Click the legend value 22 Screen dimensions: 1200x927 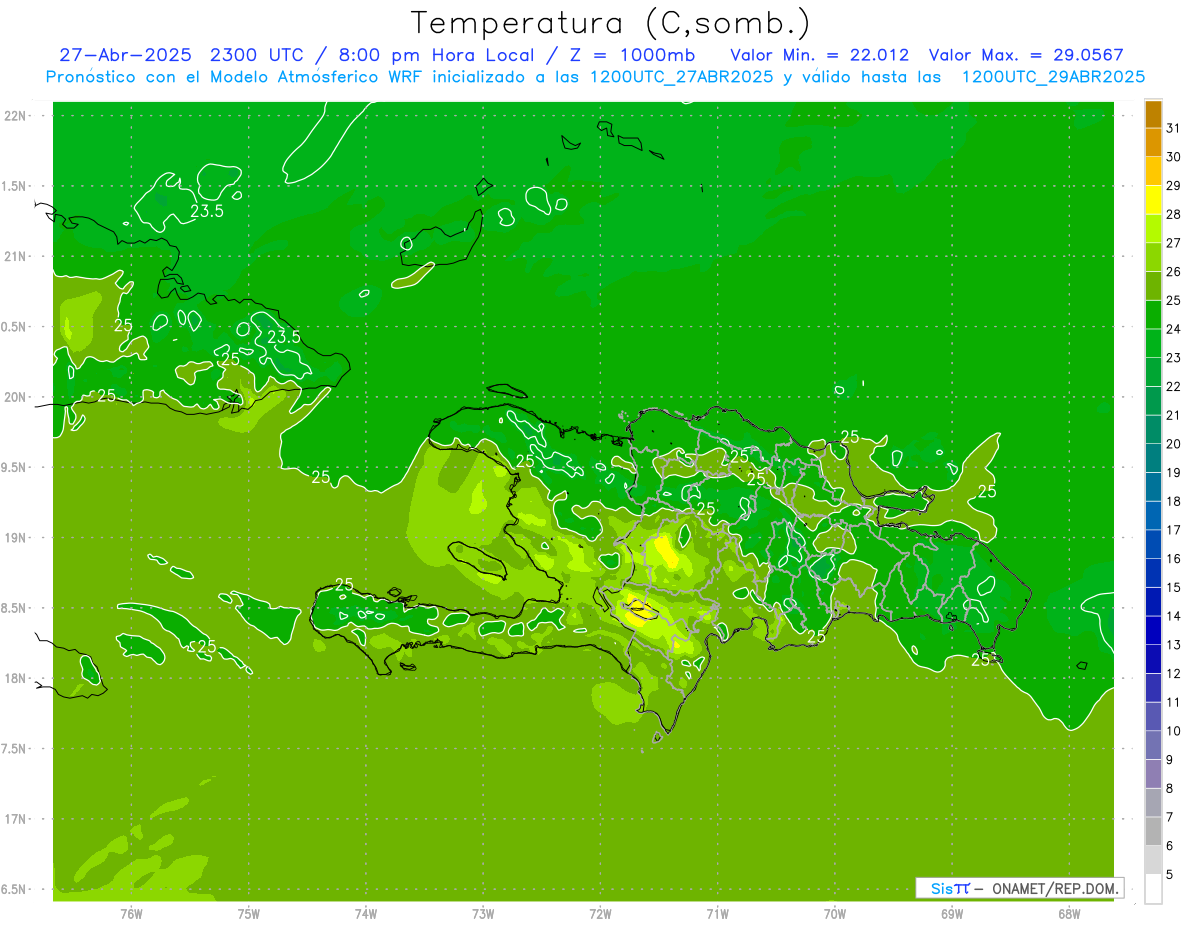click(x=1174, y=386)
